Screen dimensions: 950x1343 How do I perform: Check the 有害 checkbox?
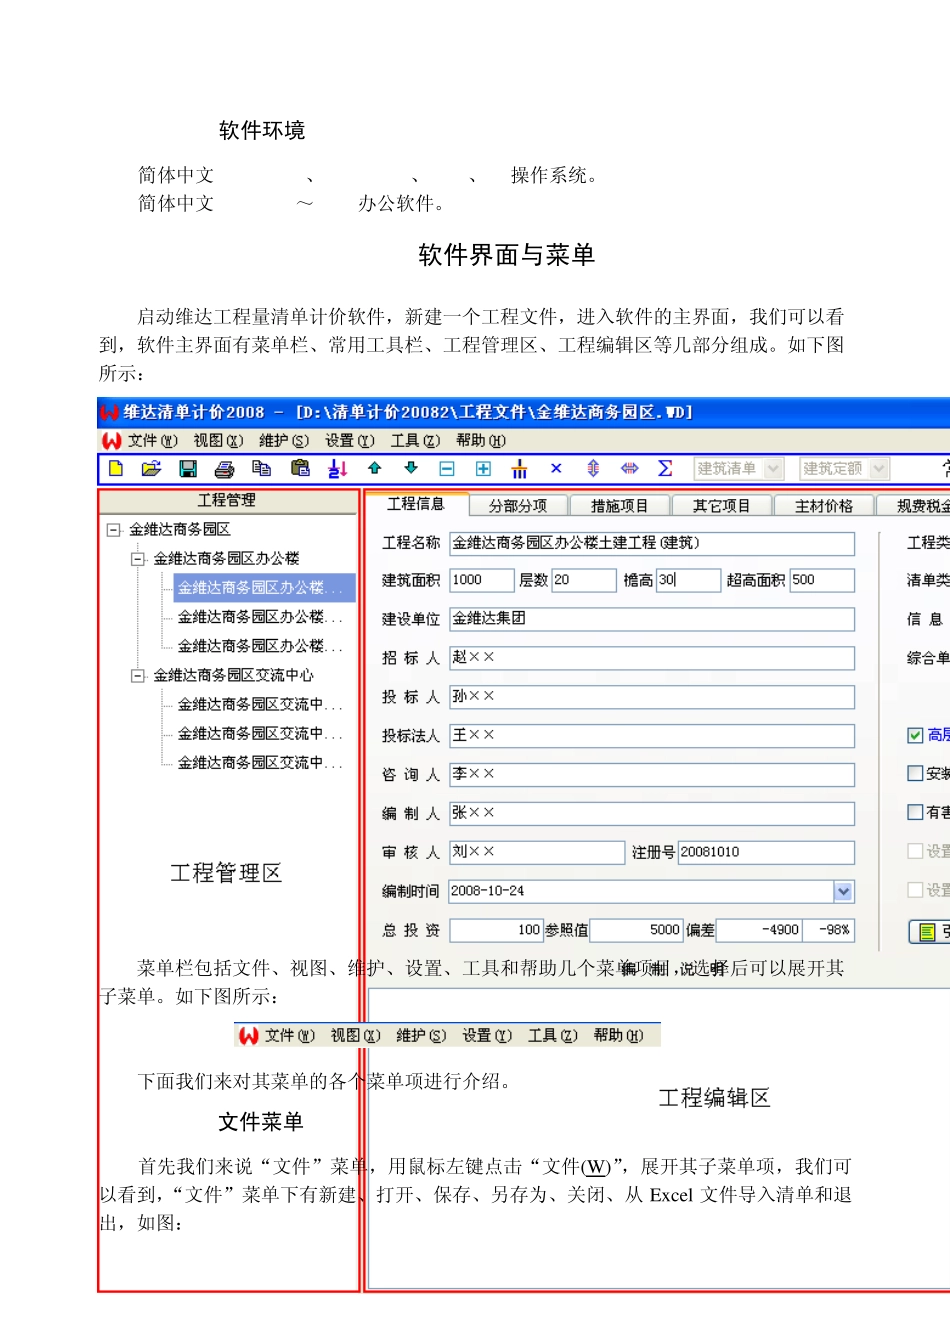click(915, 812)
